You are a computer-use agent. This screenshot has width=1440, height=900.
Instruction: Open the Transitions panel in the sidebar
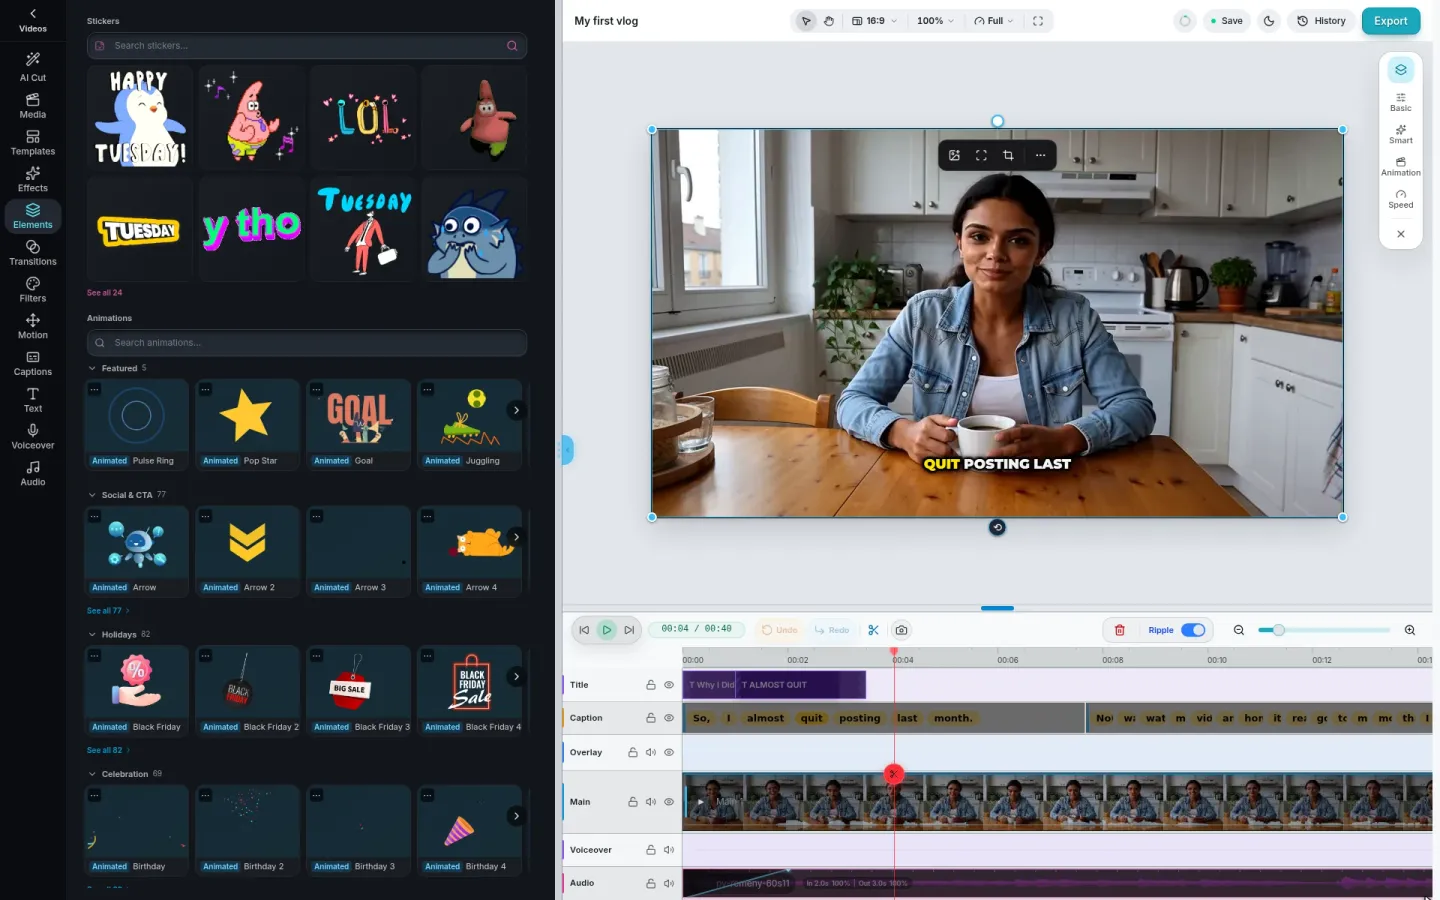[x=33, y=252]
